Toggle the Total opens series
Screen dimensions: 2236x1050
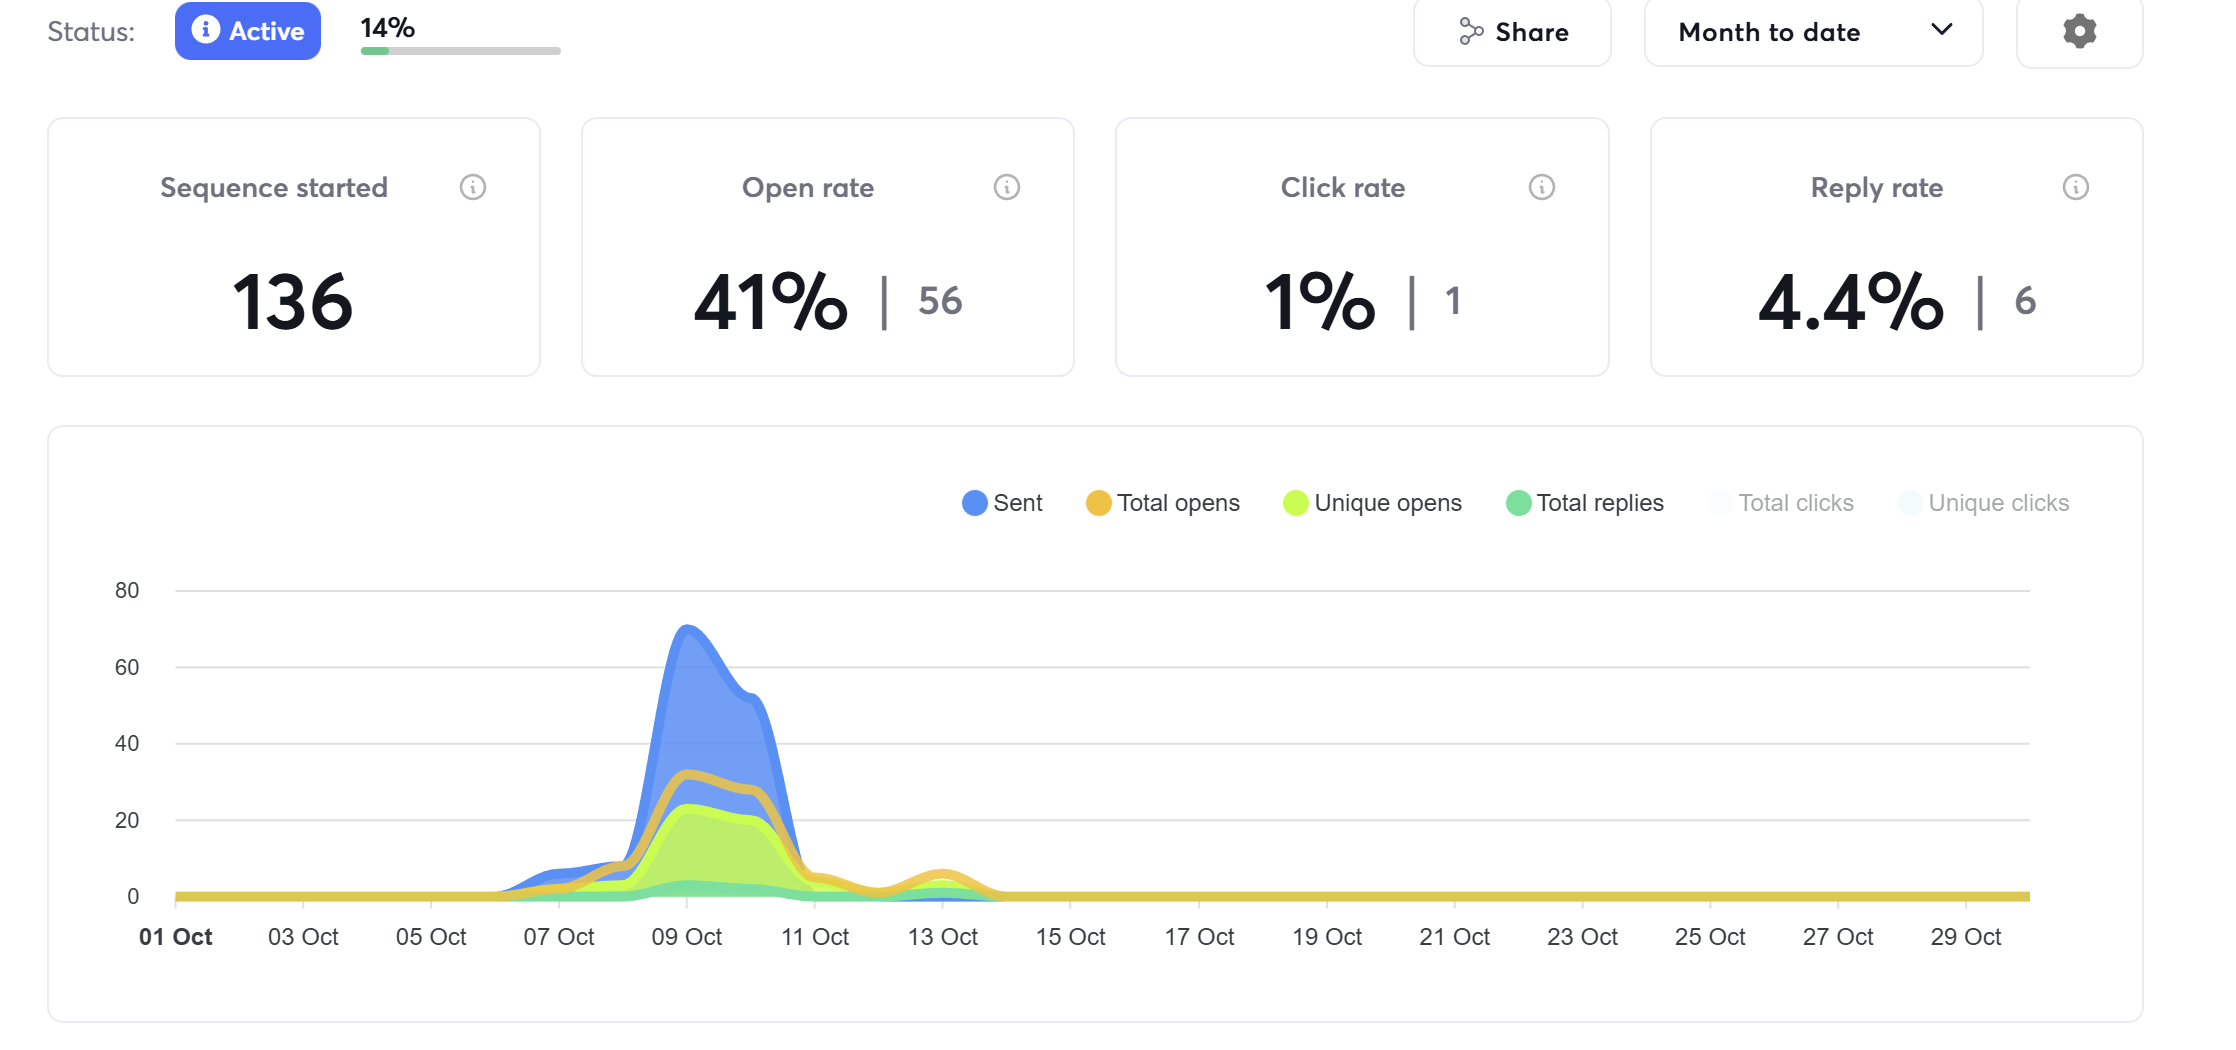(x=1163, y=502)
